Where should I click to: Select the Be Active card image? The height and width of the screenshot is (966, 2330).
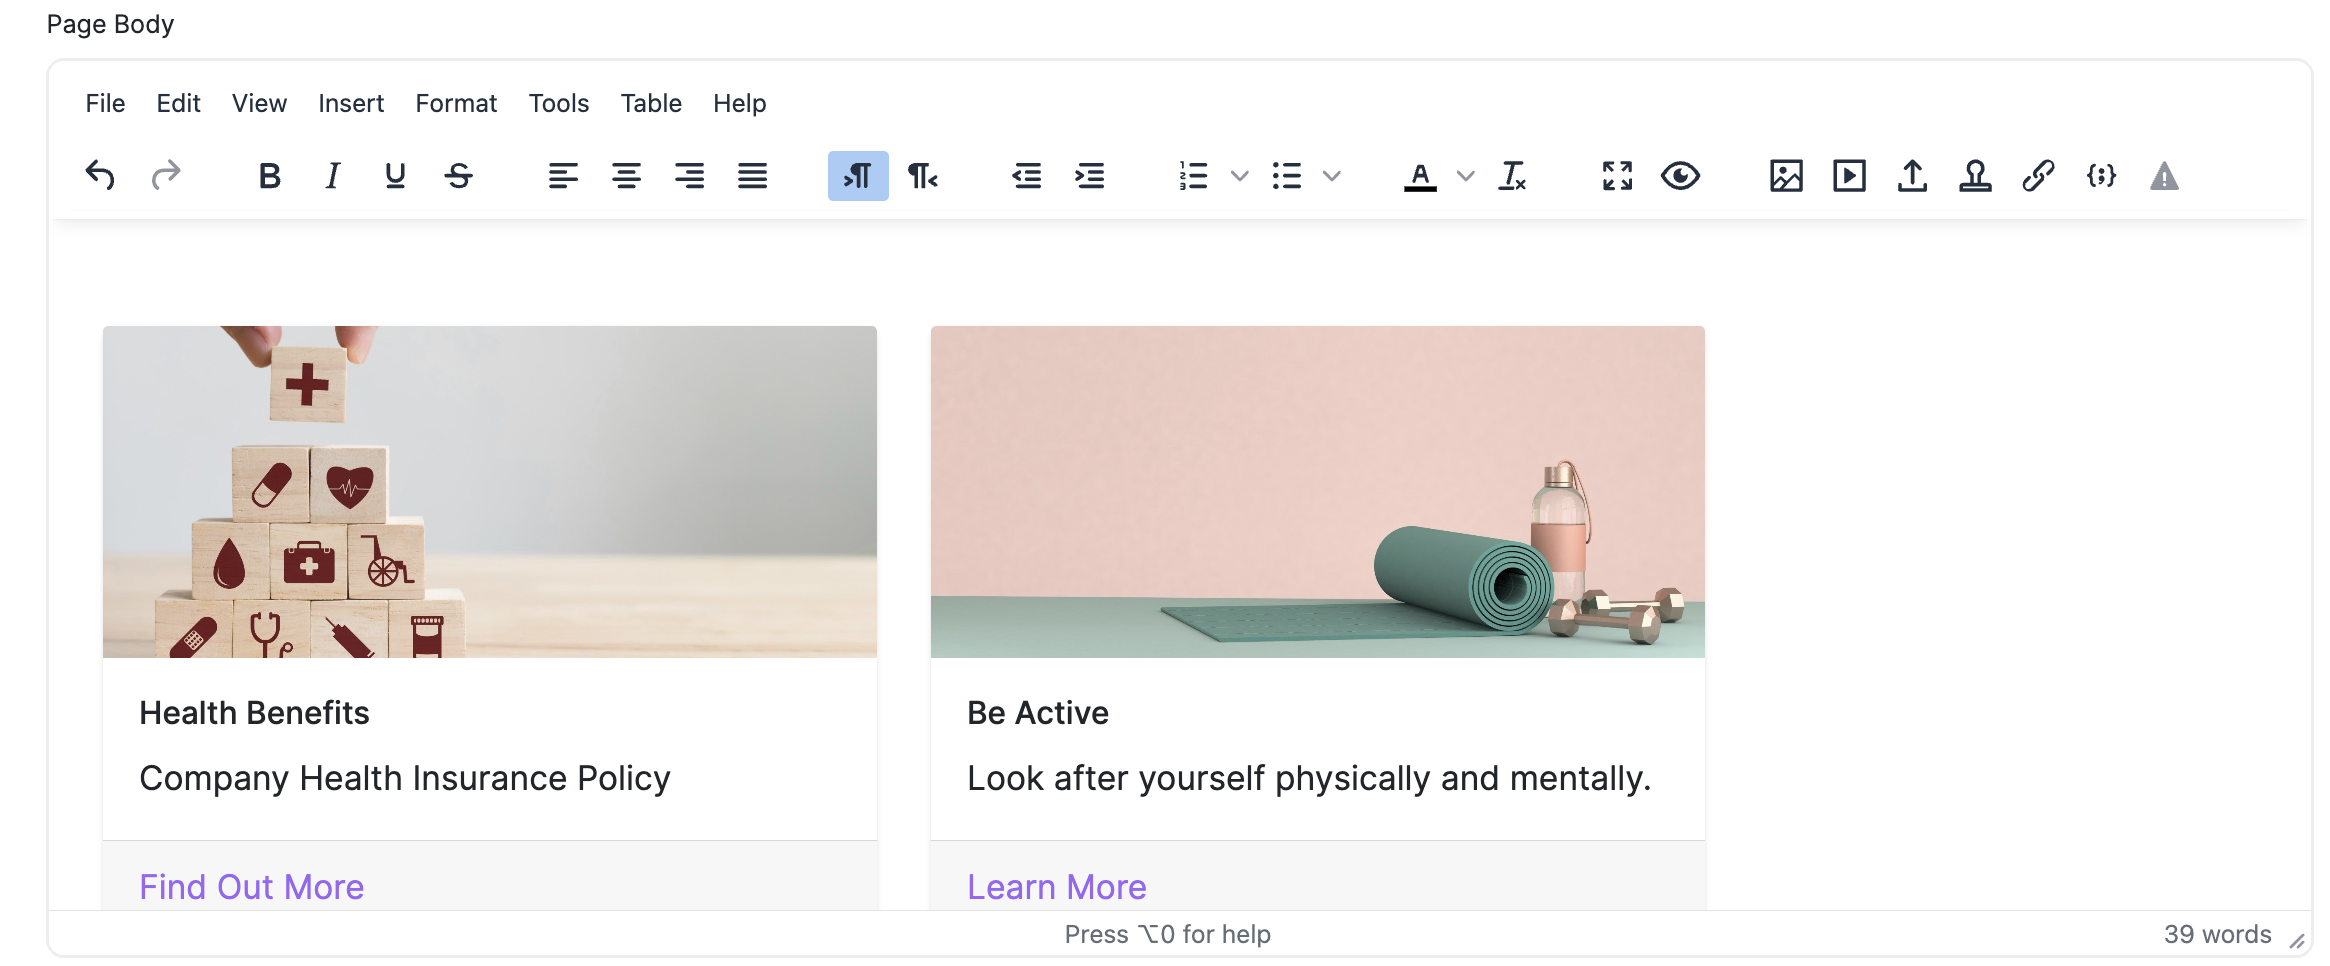coord(1318,492)
